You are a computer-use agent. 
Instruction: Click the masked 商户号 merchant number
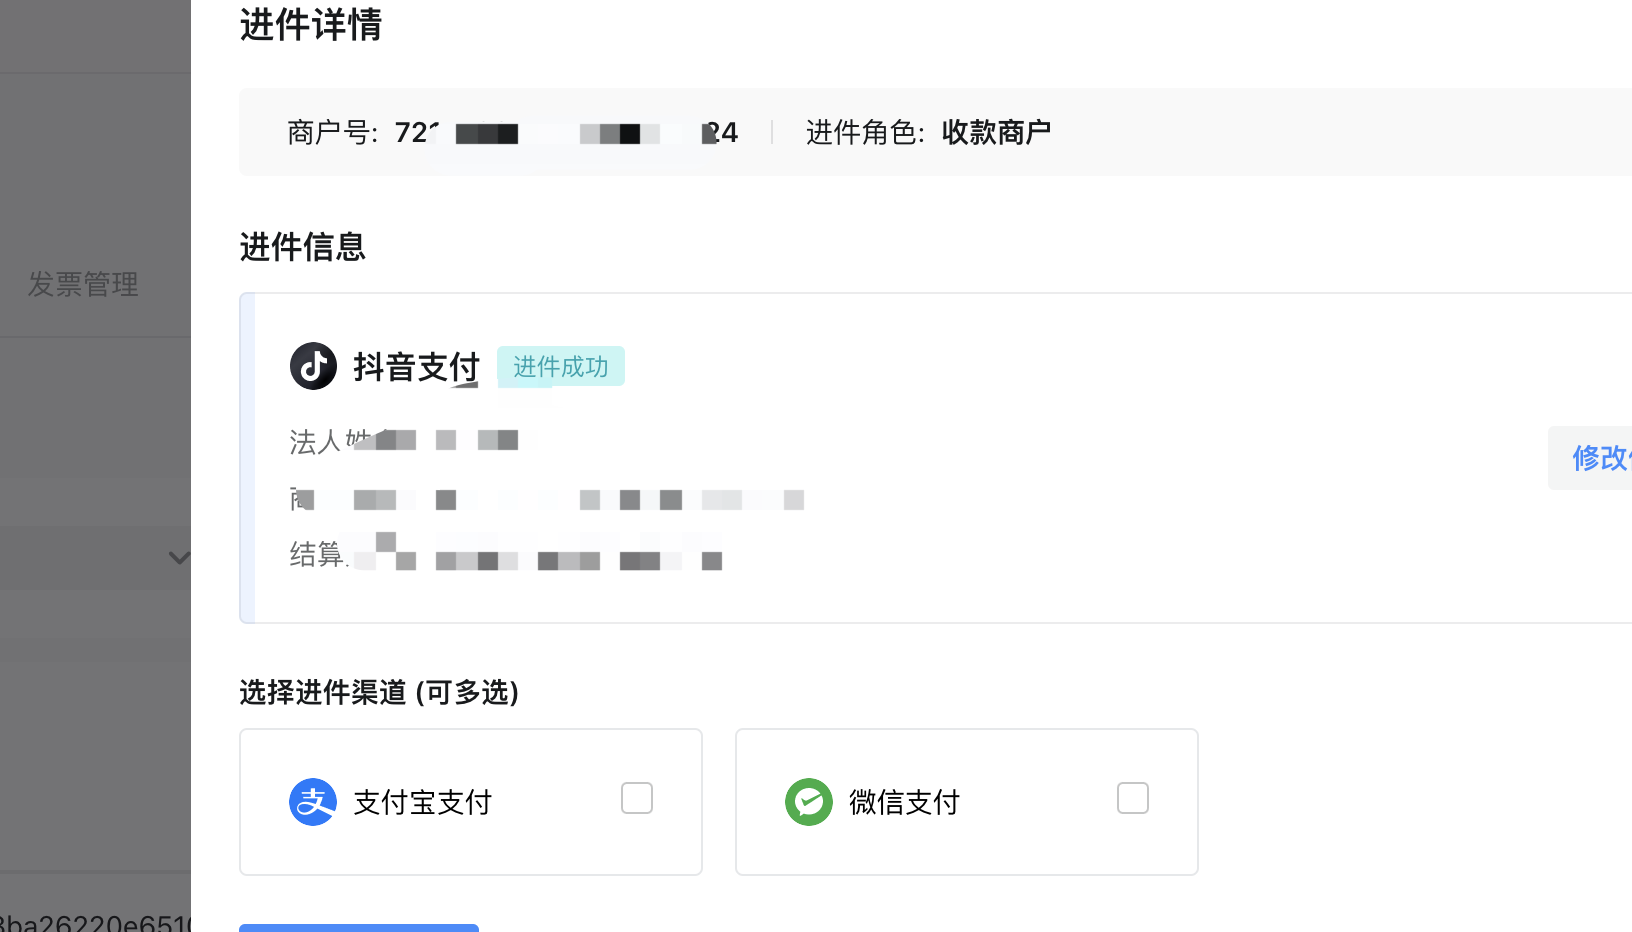point(566,133)
